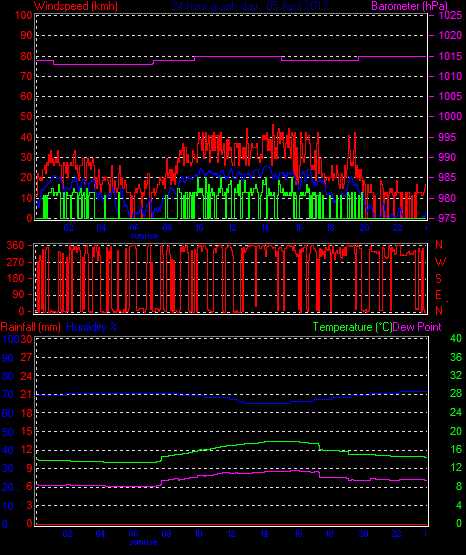The width and height of the screenshot is (466, 555).
Task: Click red 9 on the rainfall axis
Action: coord(29,468)
